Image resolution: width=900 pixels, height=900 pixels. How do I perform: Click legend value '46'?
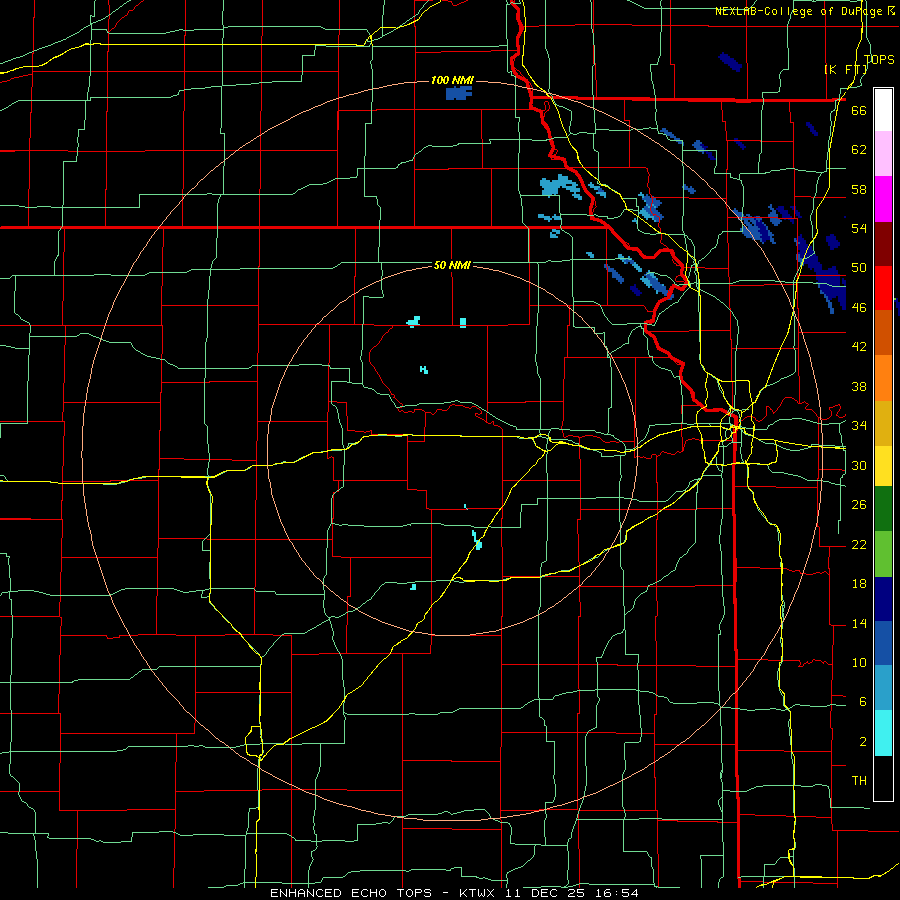(859, 307)
